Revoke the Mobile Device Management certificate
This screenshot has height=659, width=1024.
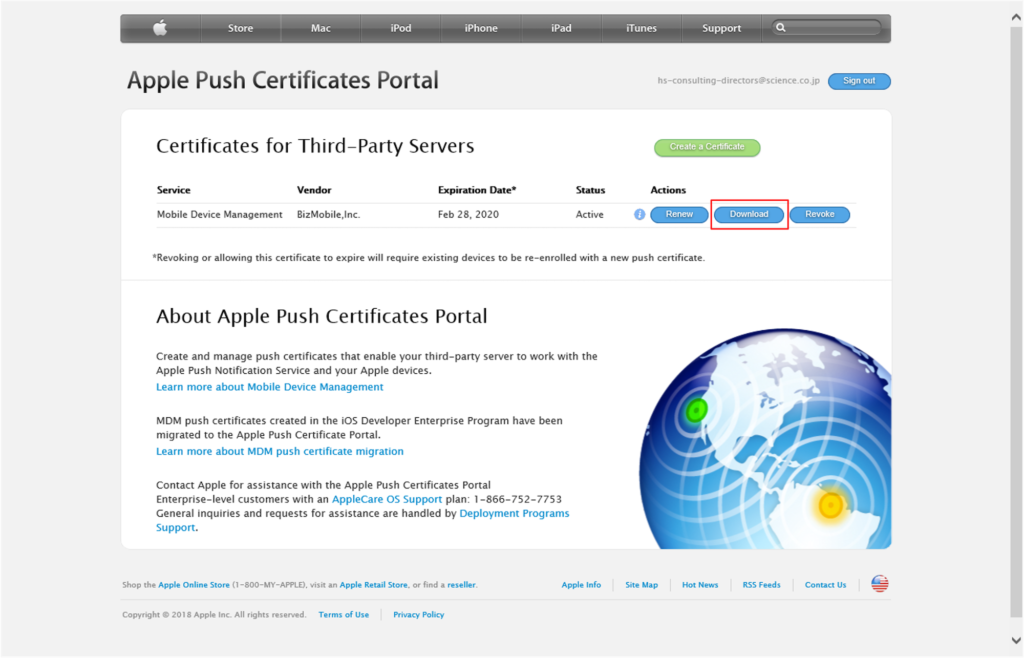point(819,214)
